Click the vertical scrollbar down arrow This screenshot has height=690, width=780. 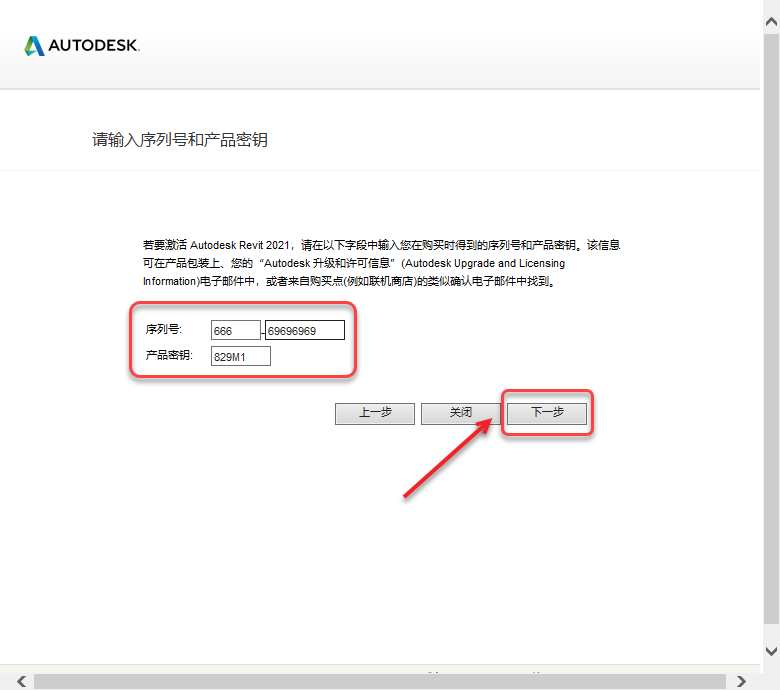772,651
